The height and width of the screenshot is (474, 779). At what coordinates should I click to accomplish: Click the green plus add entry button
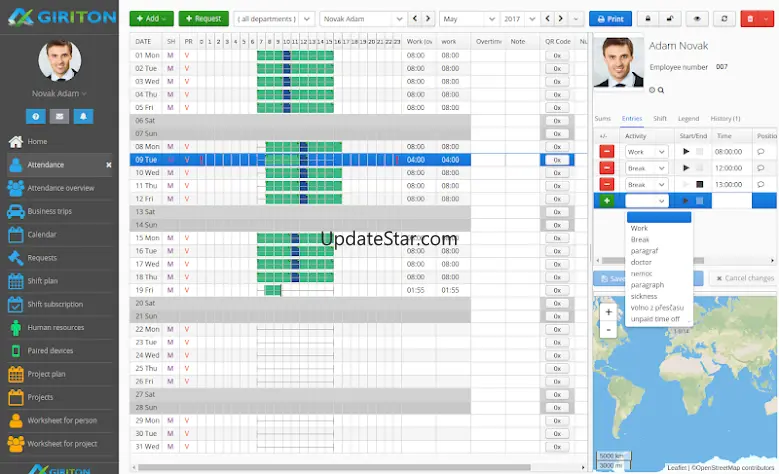tap(607, 201)
